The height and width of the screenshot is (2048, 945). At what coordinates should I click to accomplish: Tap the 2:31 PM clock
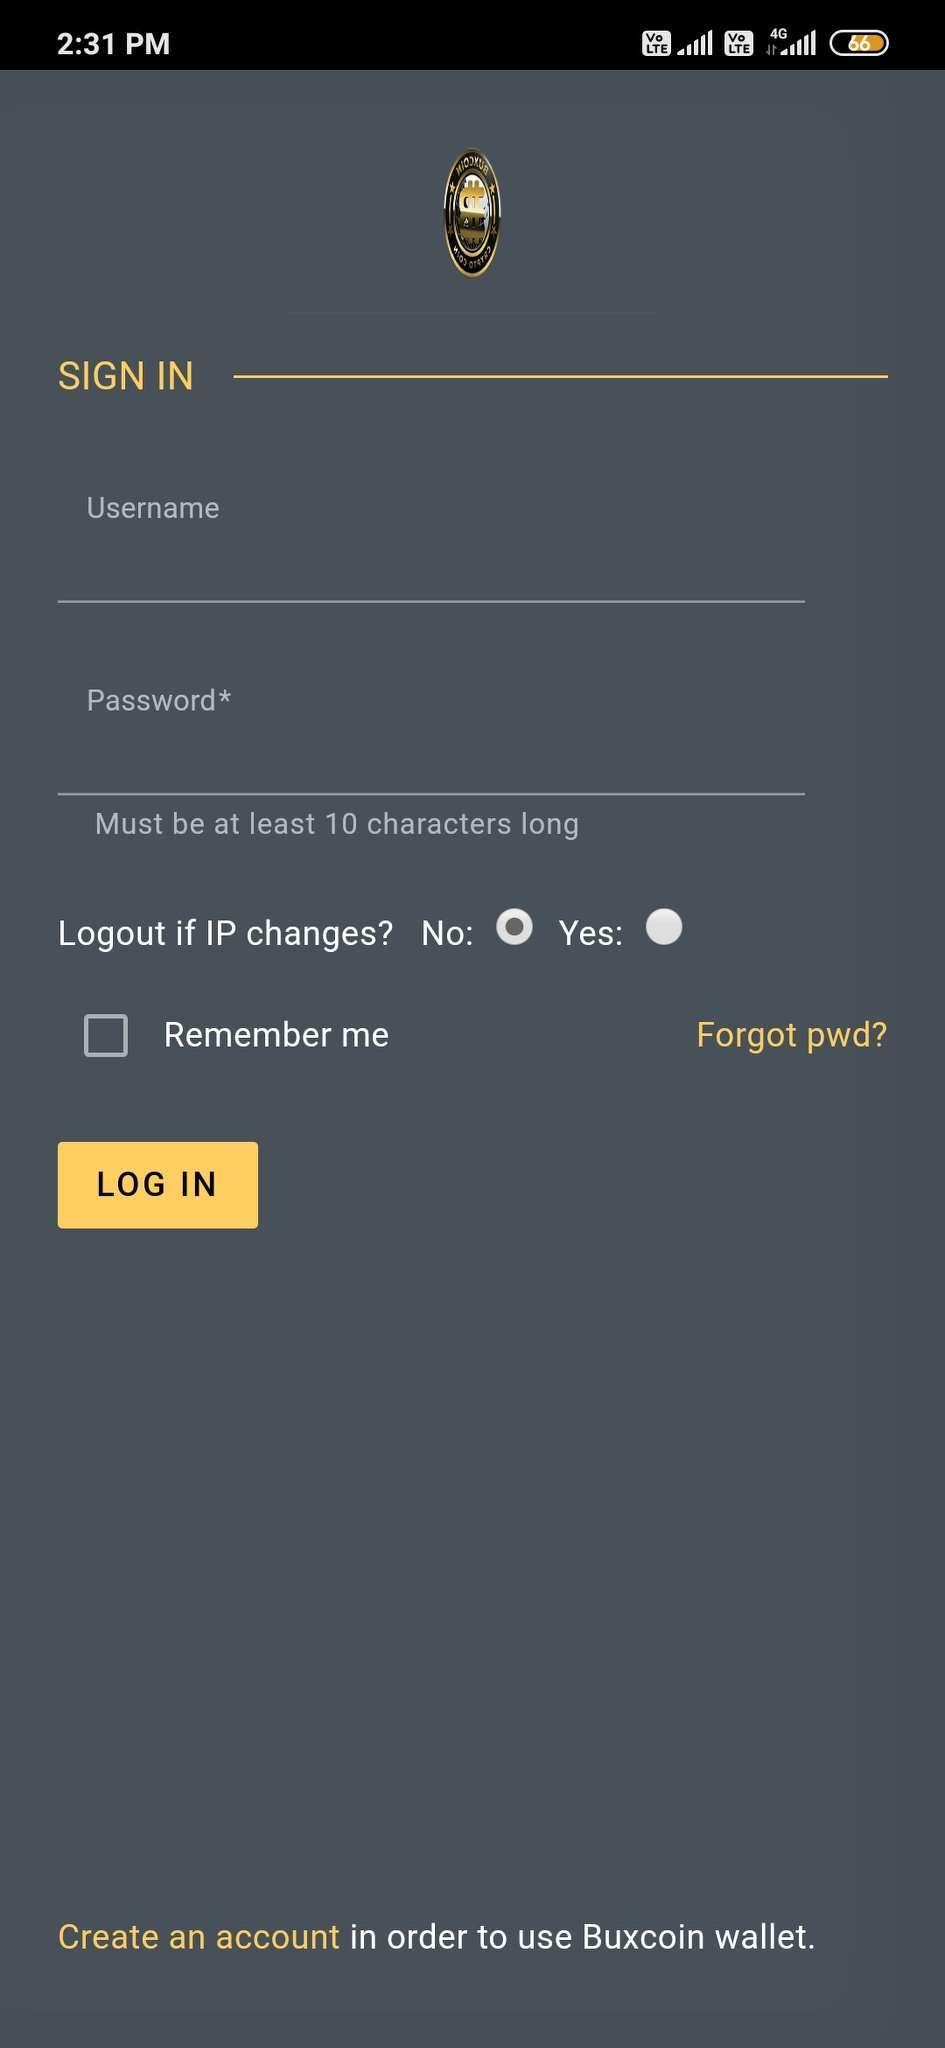tap(113, 44)
